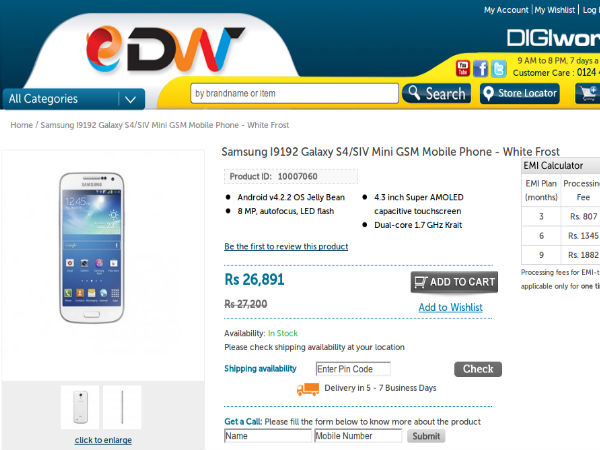600x450 pixels.
Task: Expand the All Categories dropdown
Action: [74, 99]
